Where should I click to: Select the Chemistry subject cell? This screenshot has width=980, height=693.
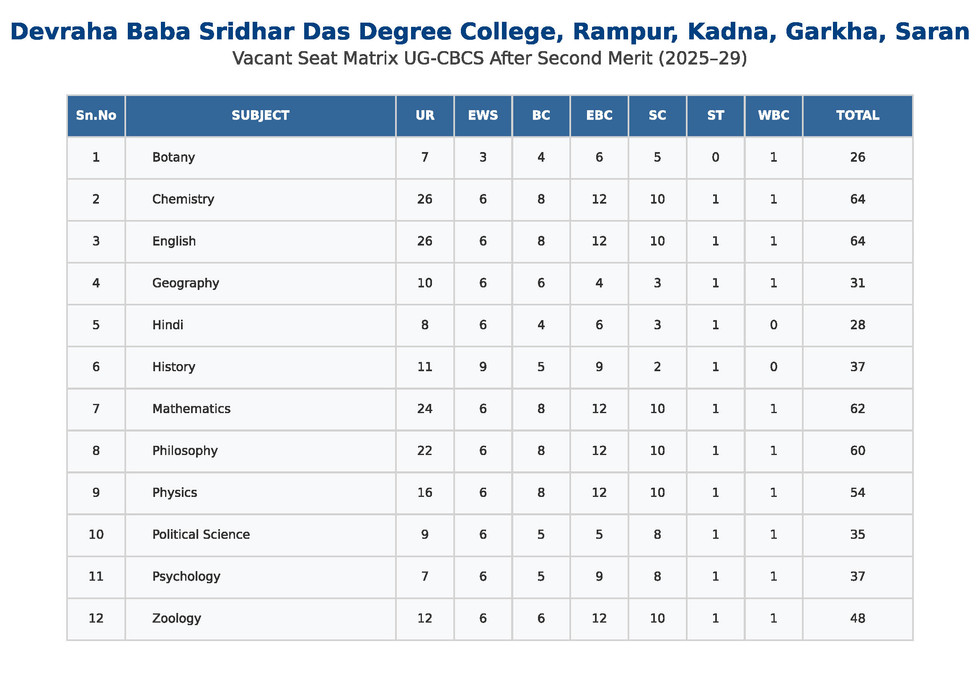pyautogui.click(x=183, y=199)
